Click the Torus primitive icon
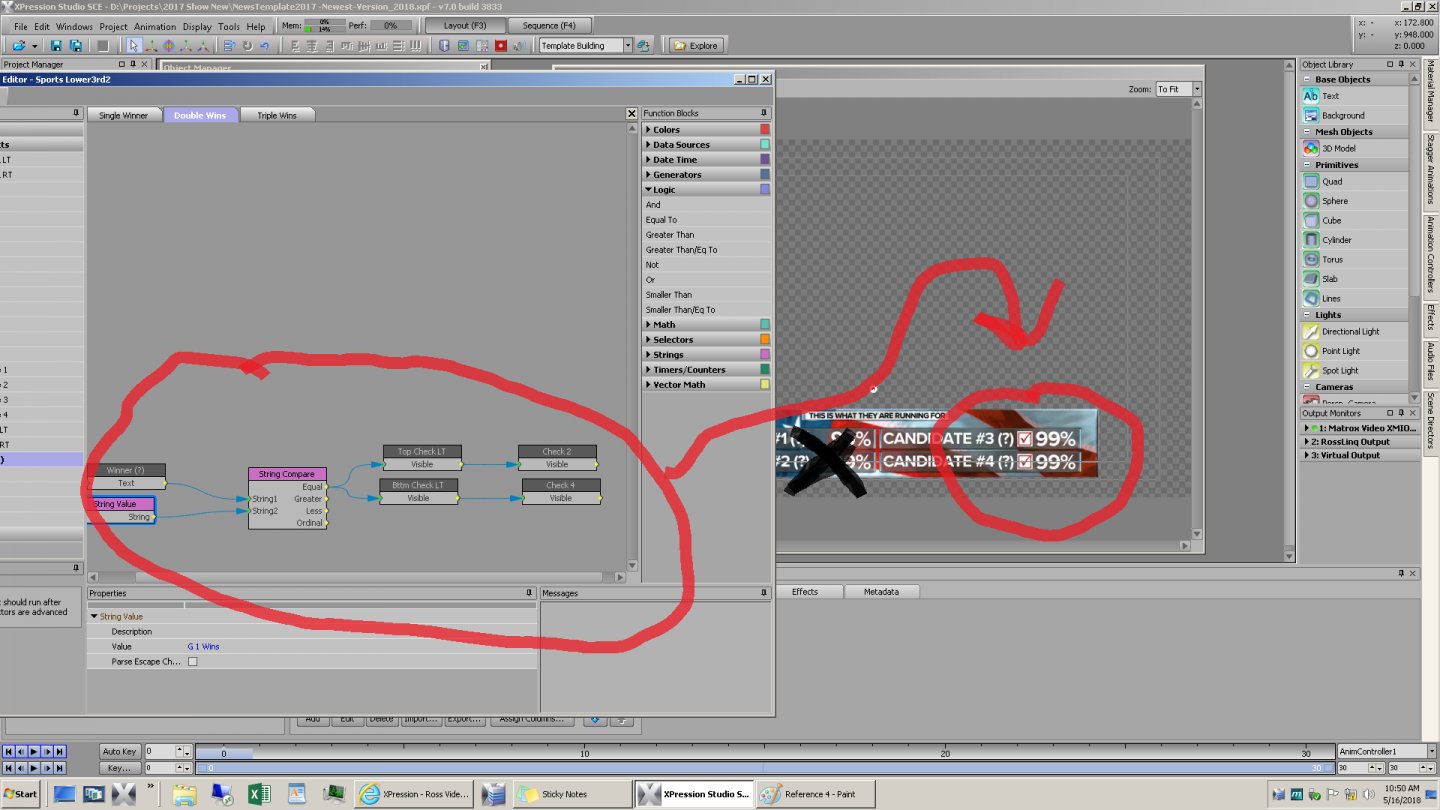1440x810 pixels. coord(1311,259)
